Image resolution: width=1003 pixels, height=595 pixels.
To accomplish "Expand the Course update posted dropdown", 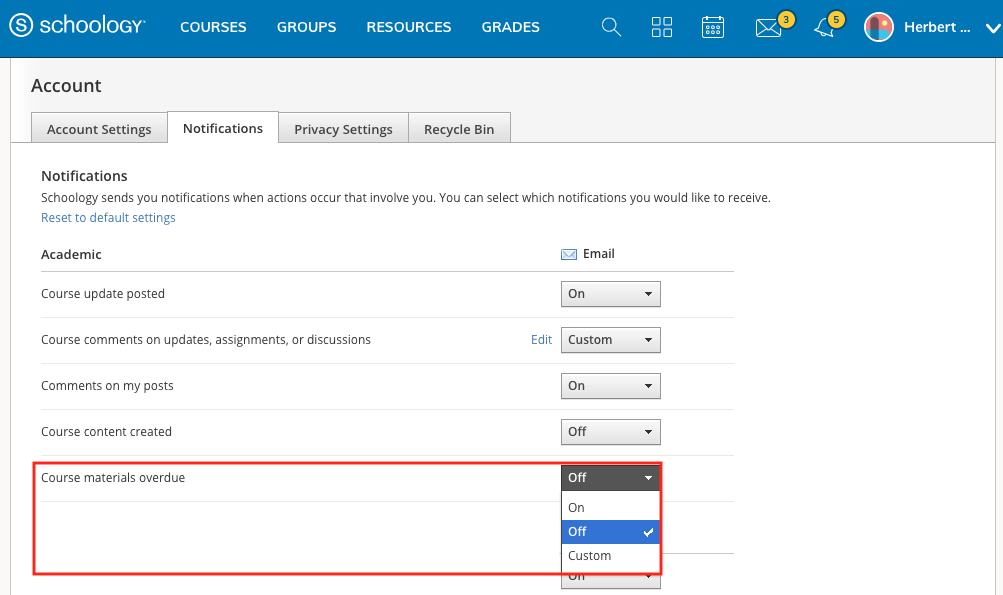I will 610,294.
